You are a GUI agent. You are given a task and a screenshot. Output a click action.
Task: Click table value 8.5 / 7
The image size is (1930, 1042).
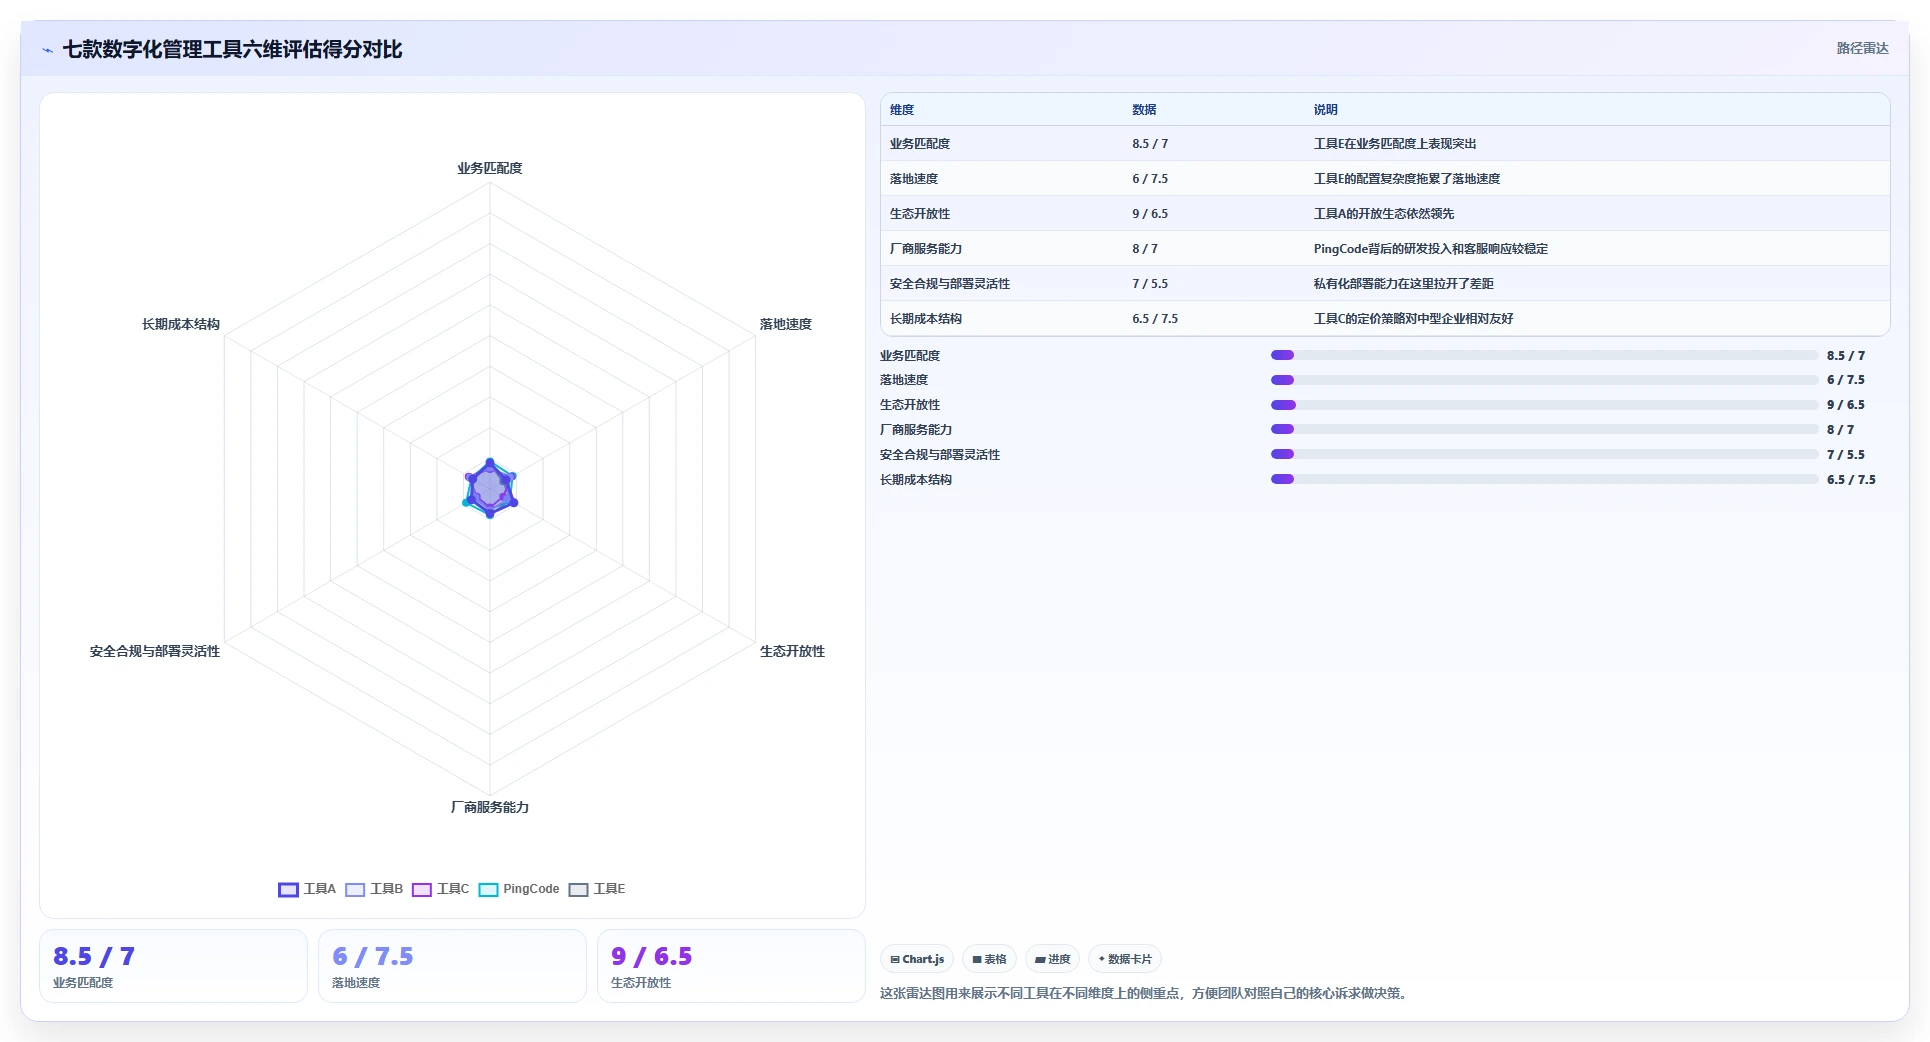[x=1150, y=144]
